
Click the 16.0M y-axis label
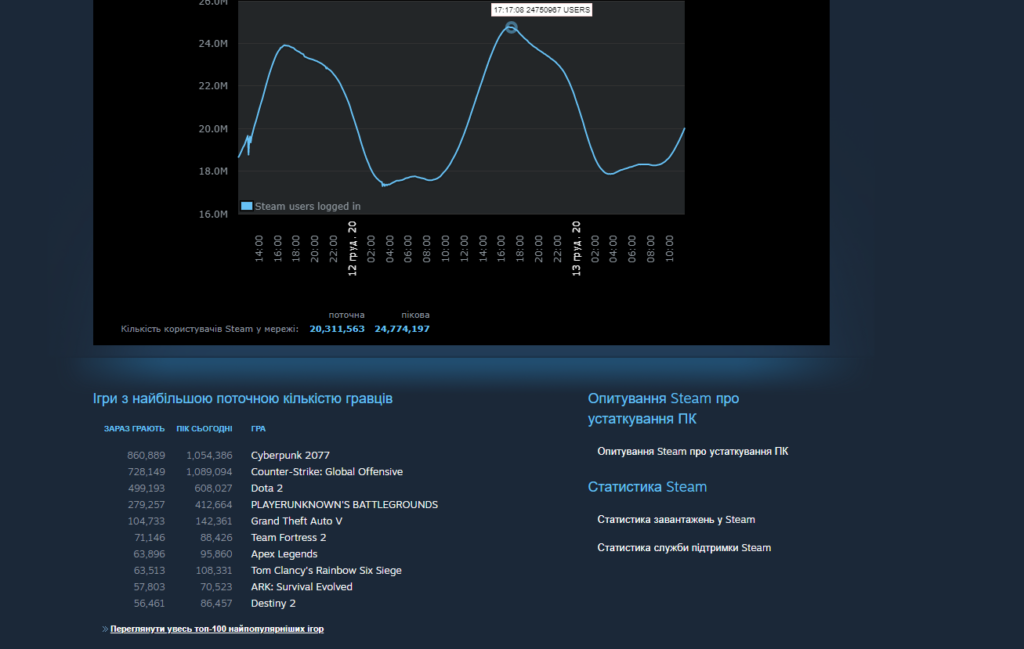pyautogui.click(x=213, y=214)
